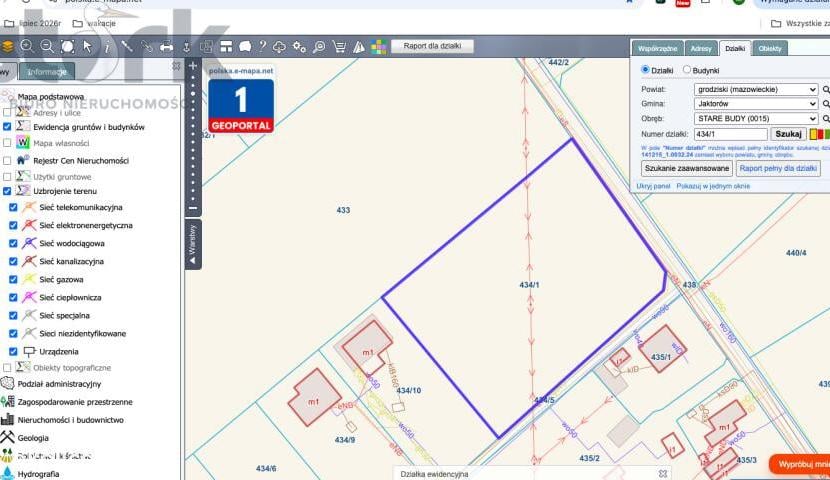
Task: Click the dotted map zoom level slider
Action: [193, 138]
